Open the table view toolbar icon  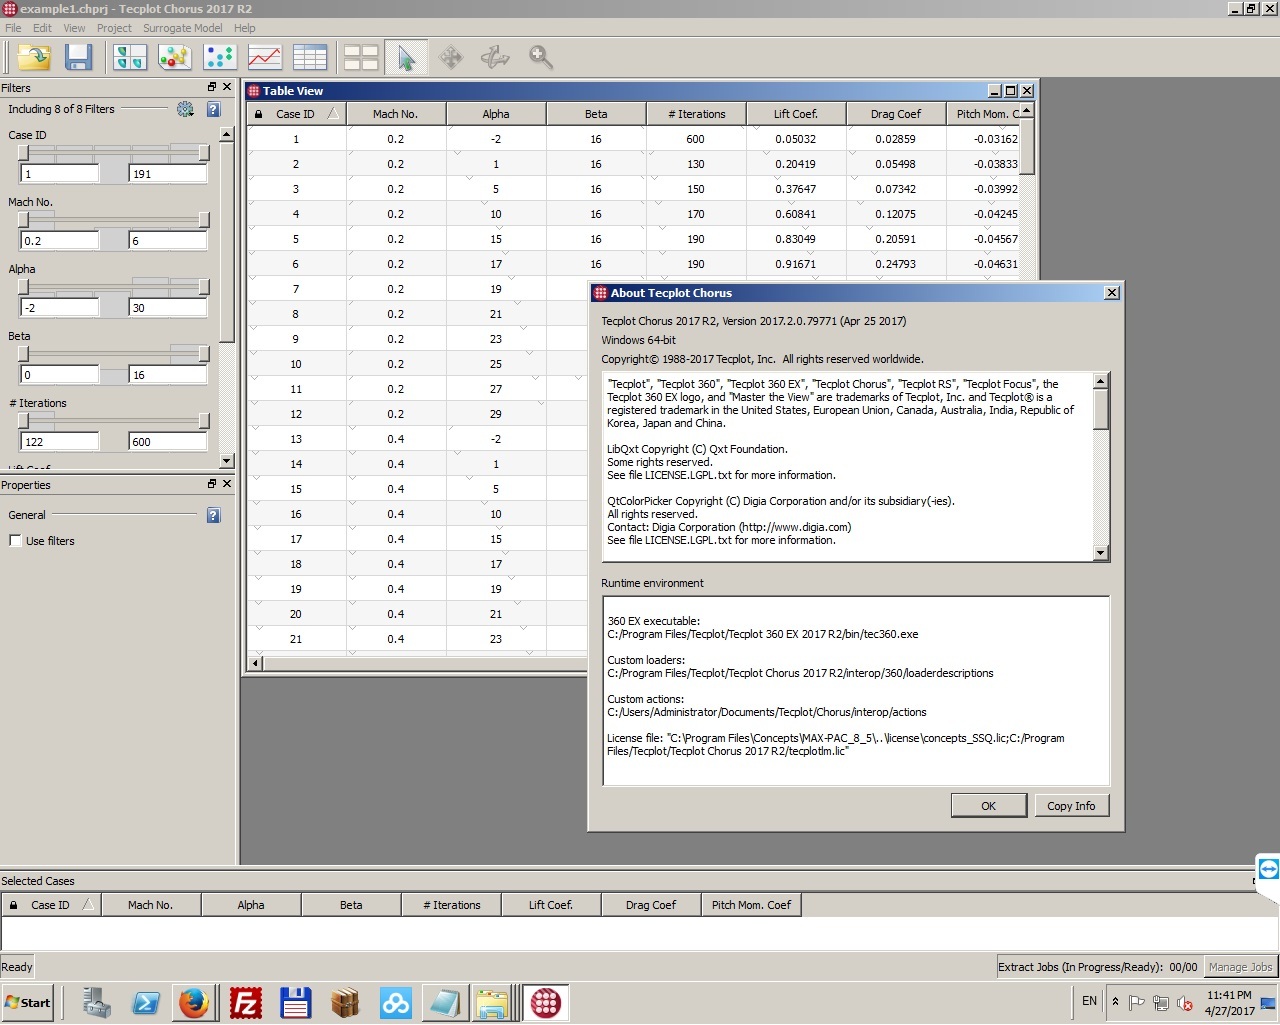(x=310, y=58)
